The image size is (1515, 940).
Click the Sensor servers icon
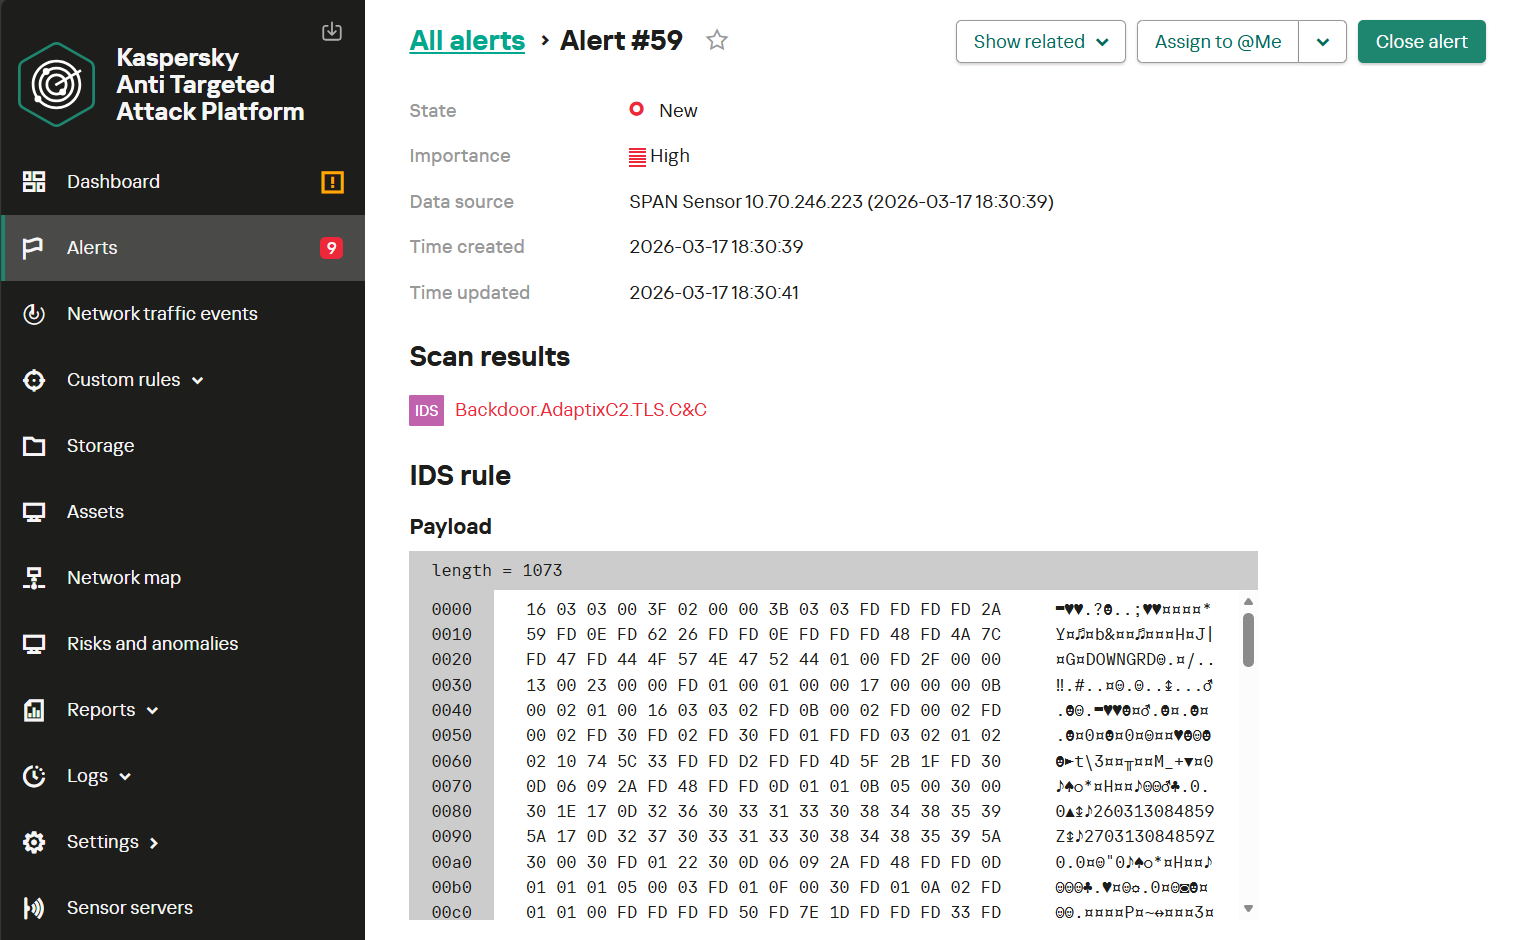tap(34, 908)
